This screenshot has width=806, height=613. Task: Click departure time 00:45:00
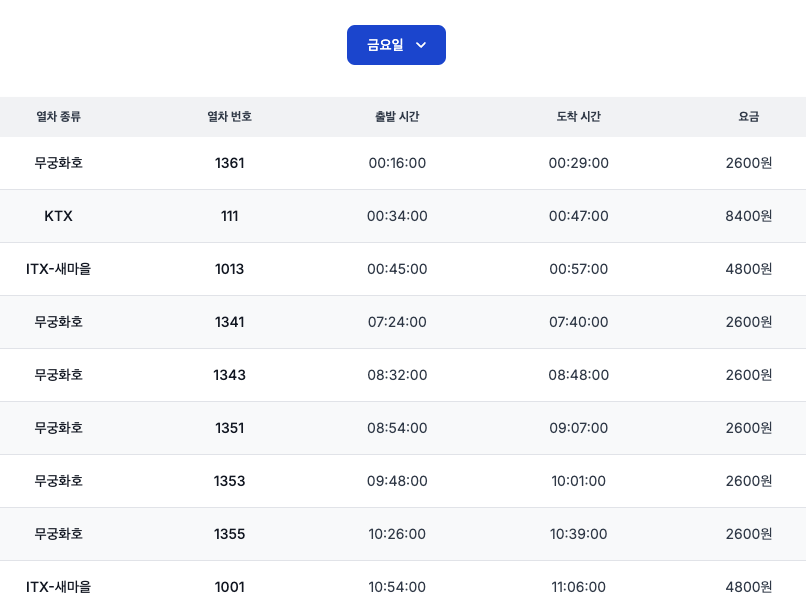pos(397,269)
